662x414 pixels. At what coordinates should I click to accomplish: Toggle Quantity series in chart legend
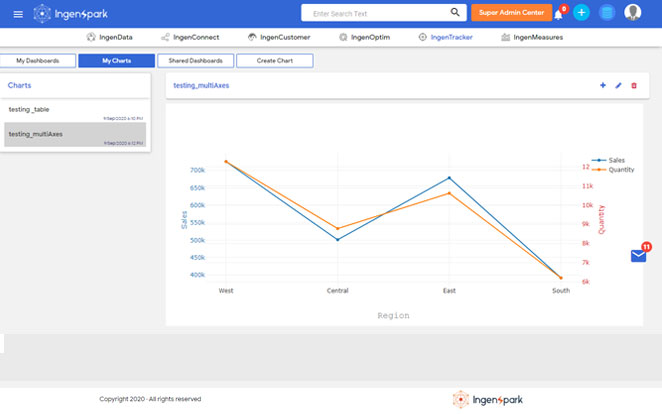(615, 170)
